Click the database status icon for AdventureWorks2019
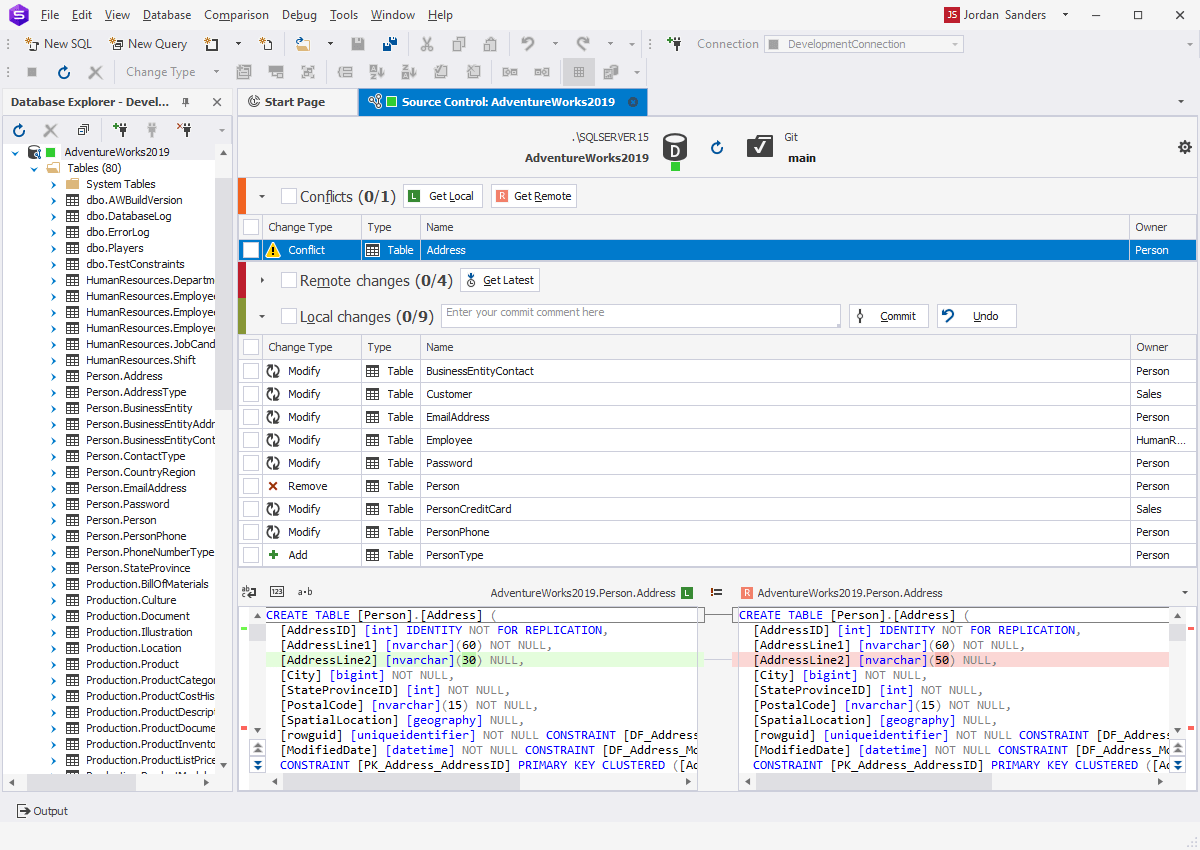 (675, 150)
